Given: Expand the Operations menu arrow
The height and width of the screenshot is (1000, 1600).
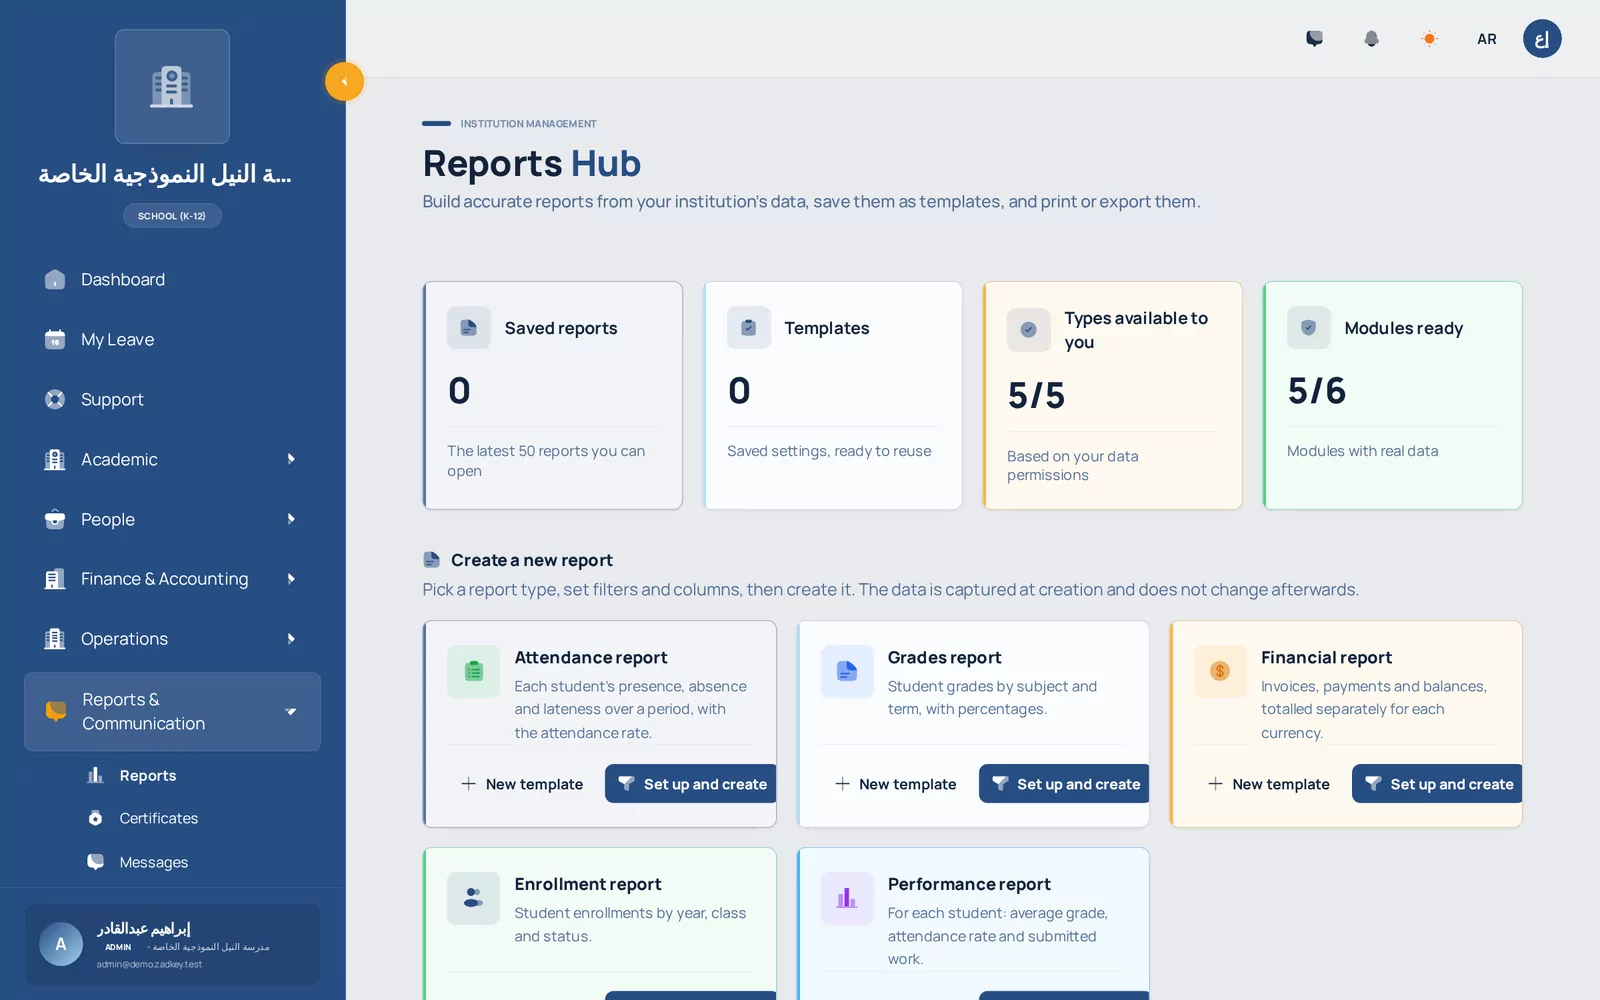Looking at the screenshot, I should pos(291,639).
